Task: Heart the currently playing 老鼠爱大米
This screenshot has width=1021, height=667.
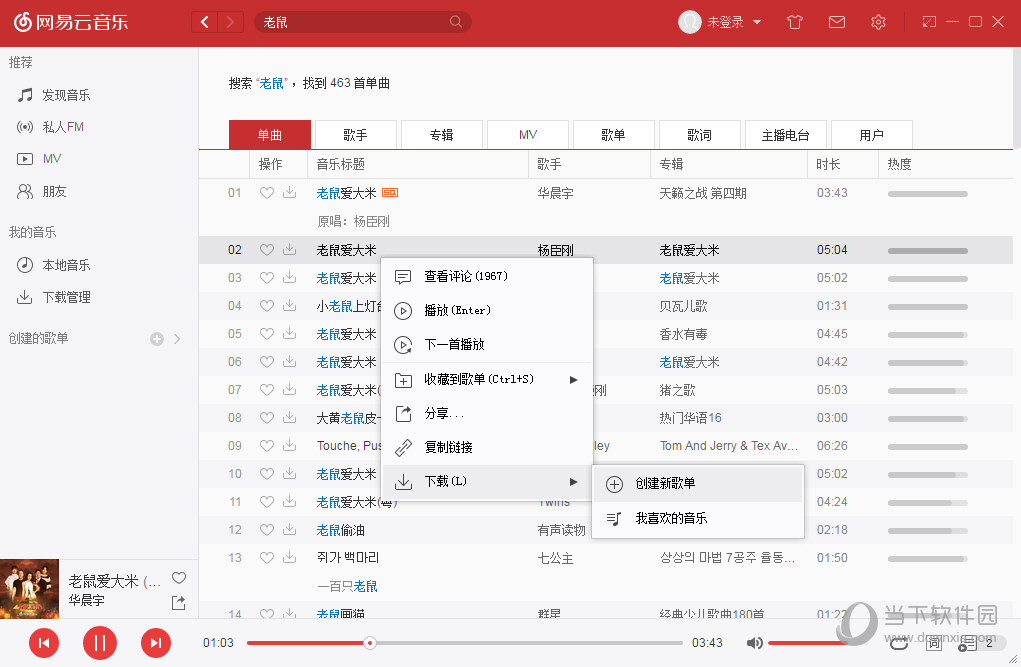Action: click(x=179, y=577)
